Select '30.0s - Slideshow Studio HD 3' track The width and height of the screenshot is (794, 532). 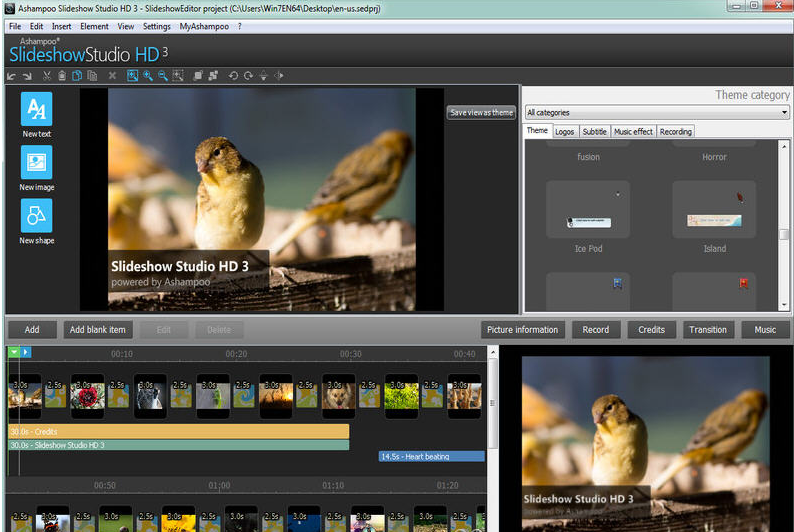(x=179, y=445)
